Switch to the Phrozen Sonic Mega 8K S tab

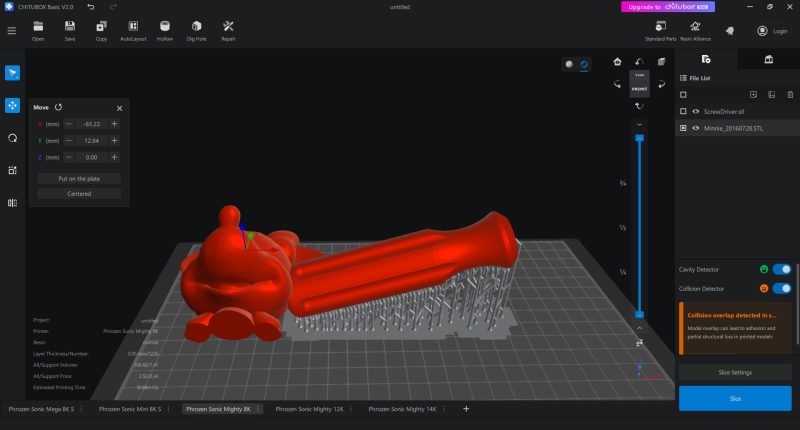(41, 409)
